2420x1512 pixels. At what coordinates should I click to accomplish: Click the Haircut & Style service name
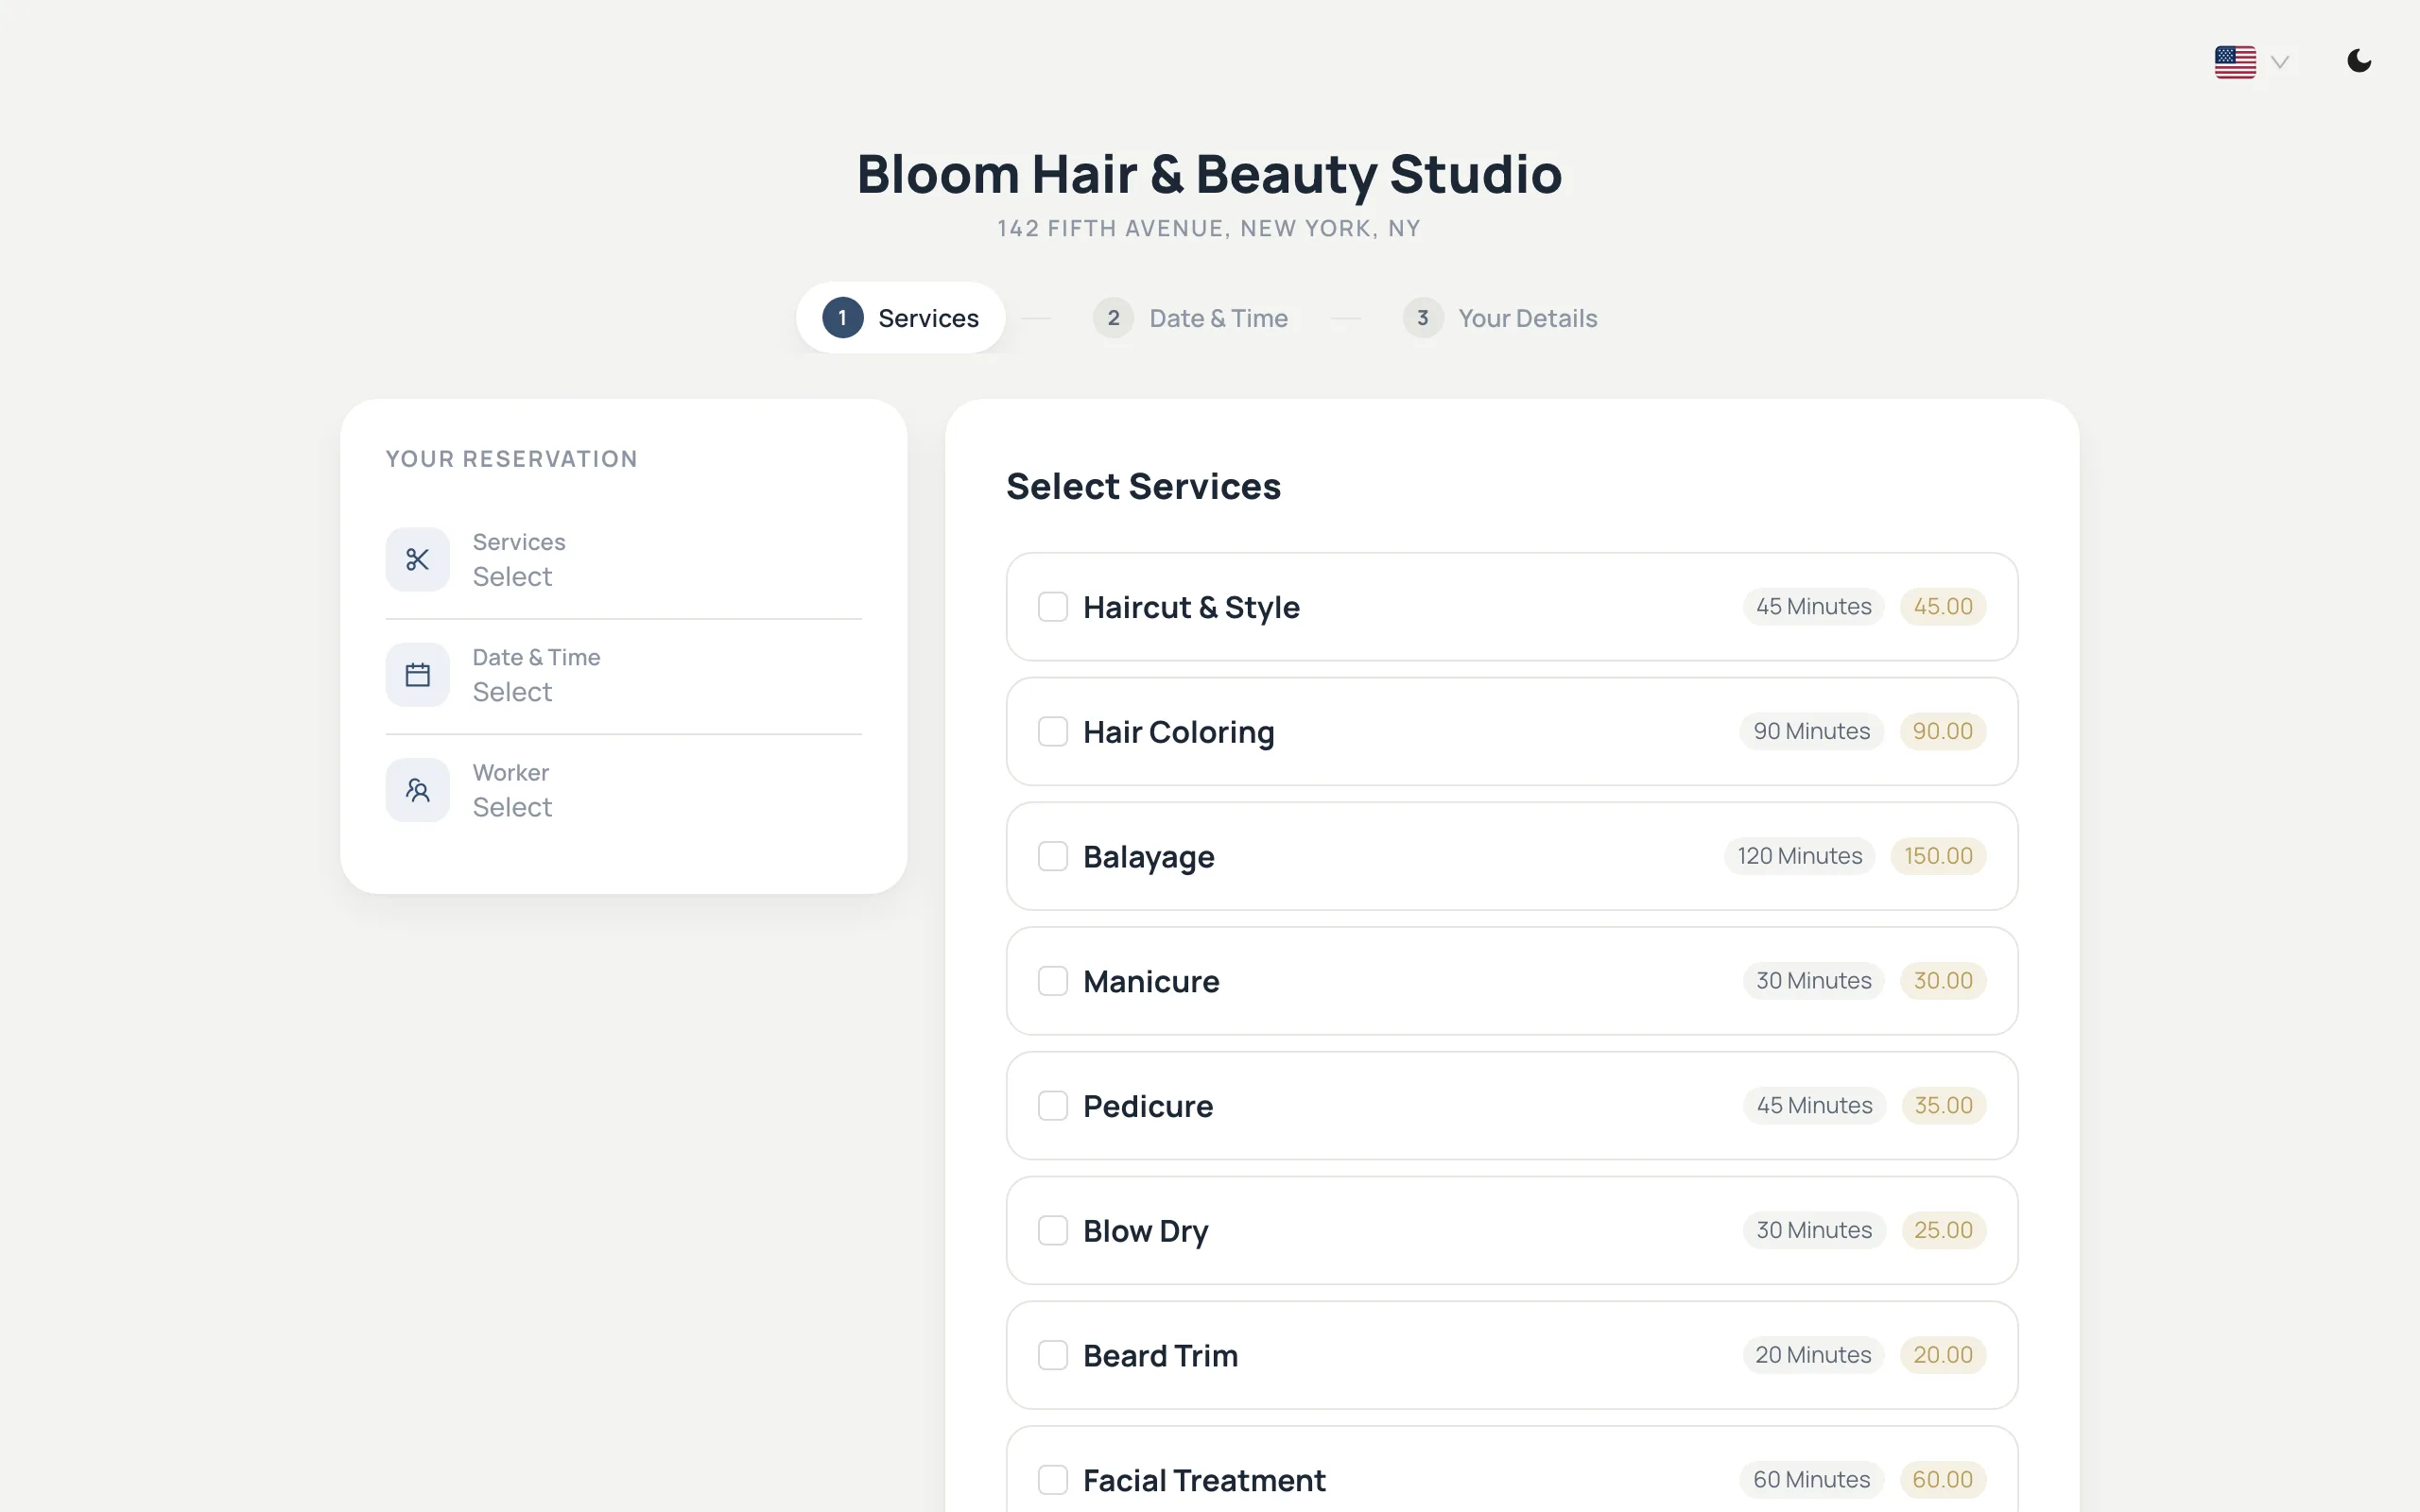1191,607
